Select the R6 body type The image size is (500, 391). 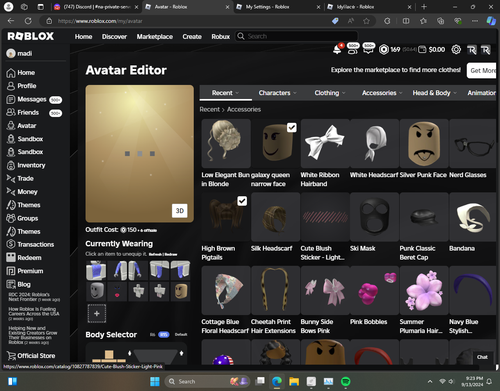(152, 335)
